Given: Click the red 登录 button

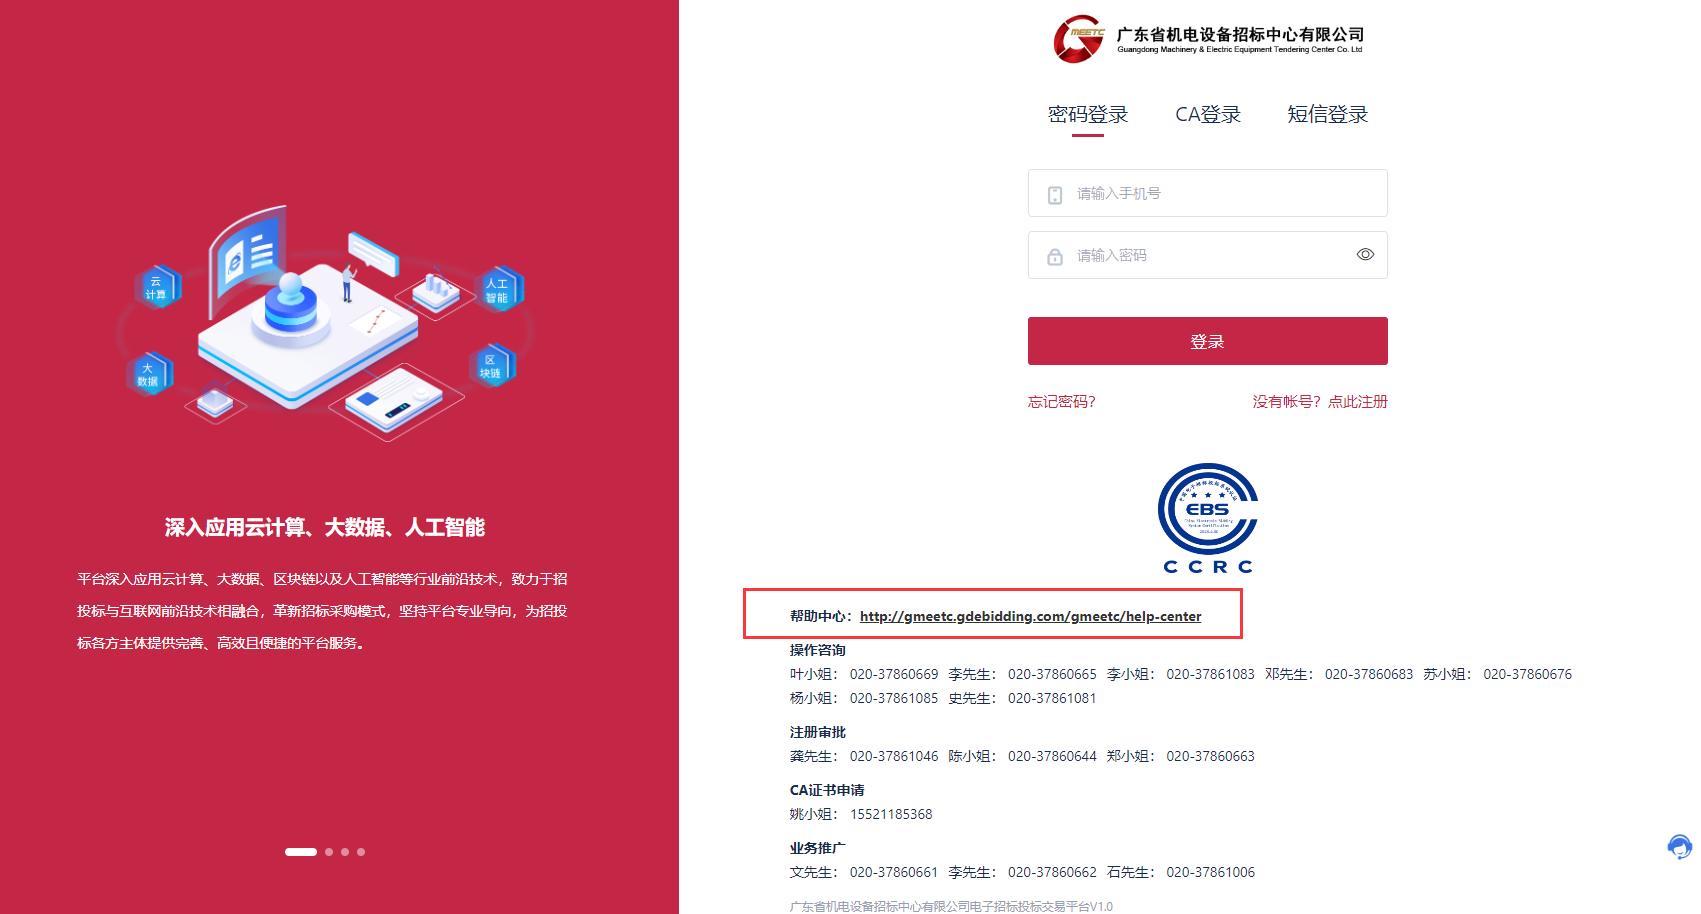Looking at the screenshot, I should pyautogui.click(x=1208, y=341).
